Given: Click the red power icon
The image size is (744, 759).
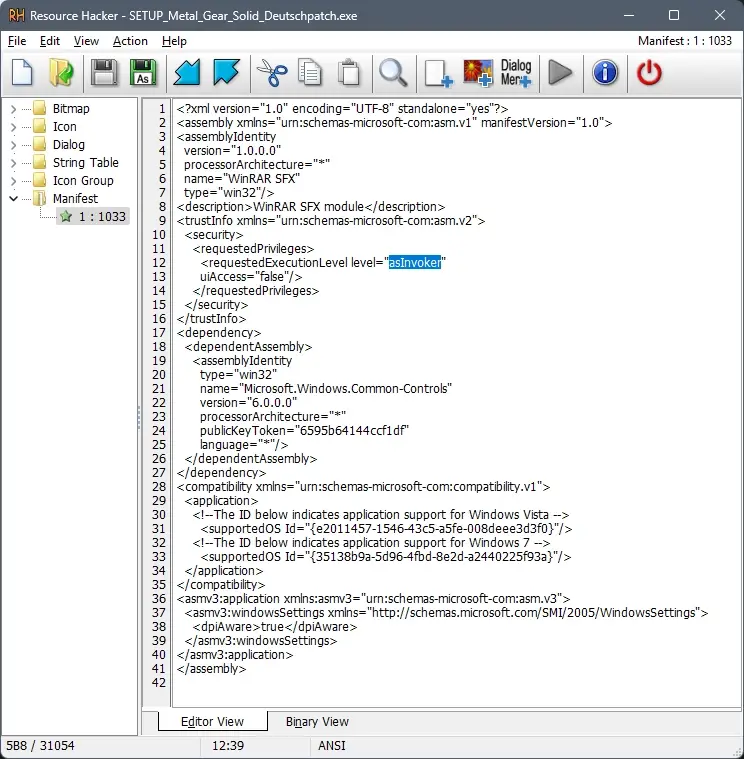Looking at the screenshot, I should [x=649, y=73].
